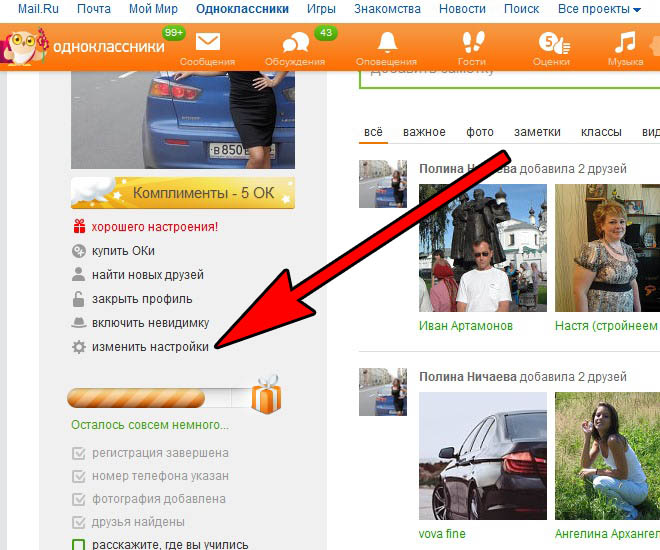Click the Полина Ничаева name in second post
The height and width of the screenshot is (550, 660).
pyautogui.click(x=468, y=377)
